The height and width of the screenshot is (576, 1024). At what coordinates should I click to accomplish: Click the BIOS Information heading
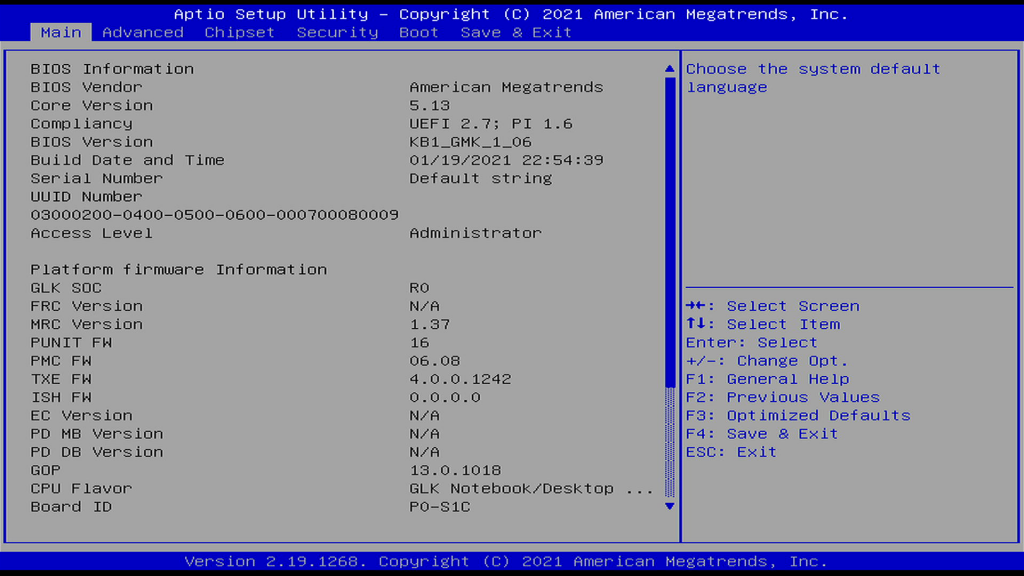point(112,69)
